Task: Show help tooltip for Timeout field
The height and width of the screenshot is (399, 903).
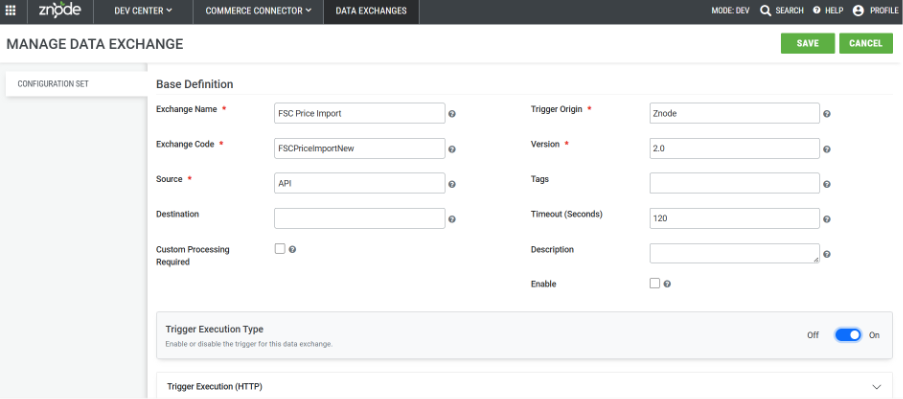Action: coord(826,219)
